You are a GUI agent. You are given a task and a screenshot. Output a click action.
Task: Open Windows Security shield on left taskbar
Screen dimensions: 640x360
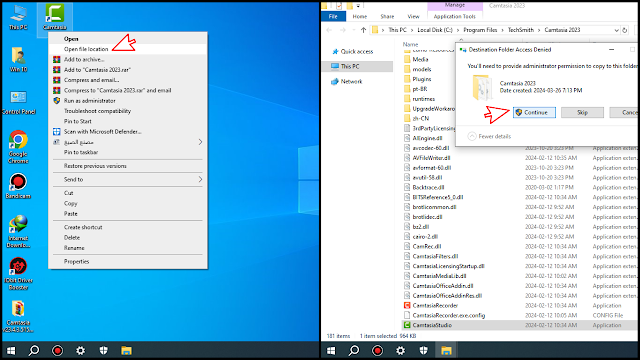(x=103, y=351)
